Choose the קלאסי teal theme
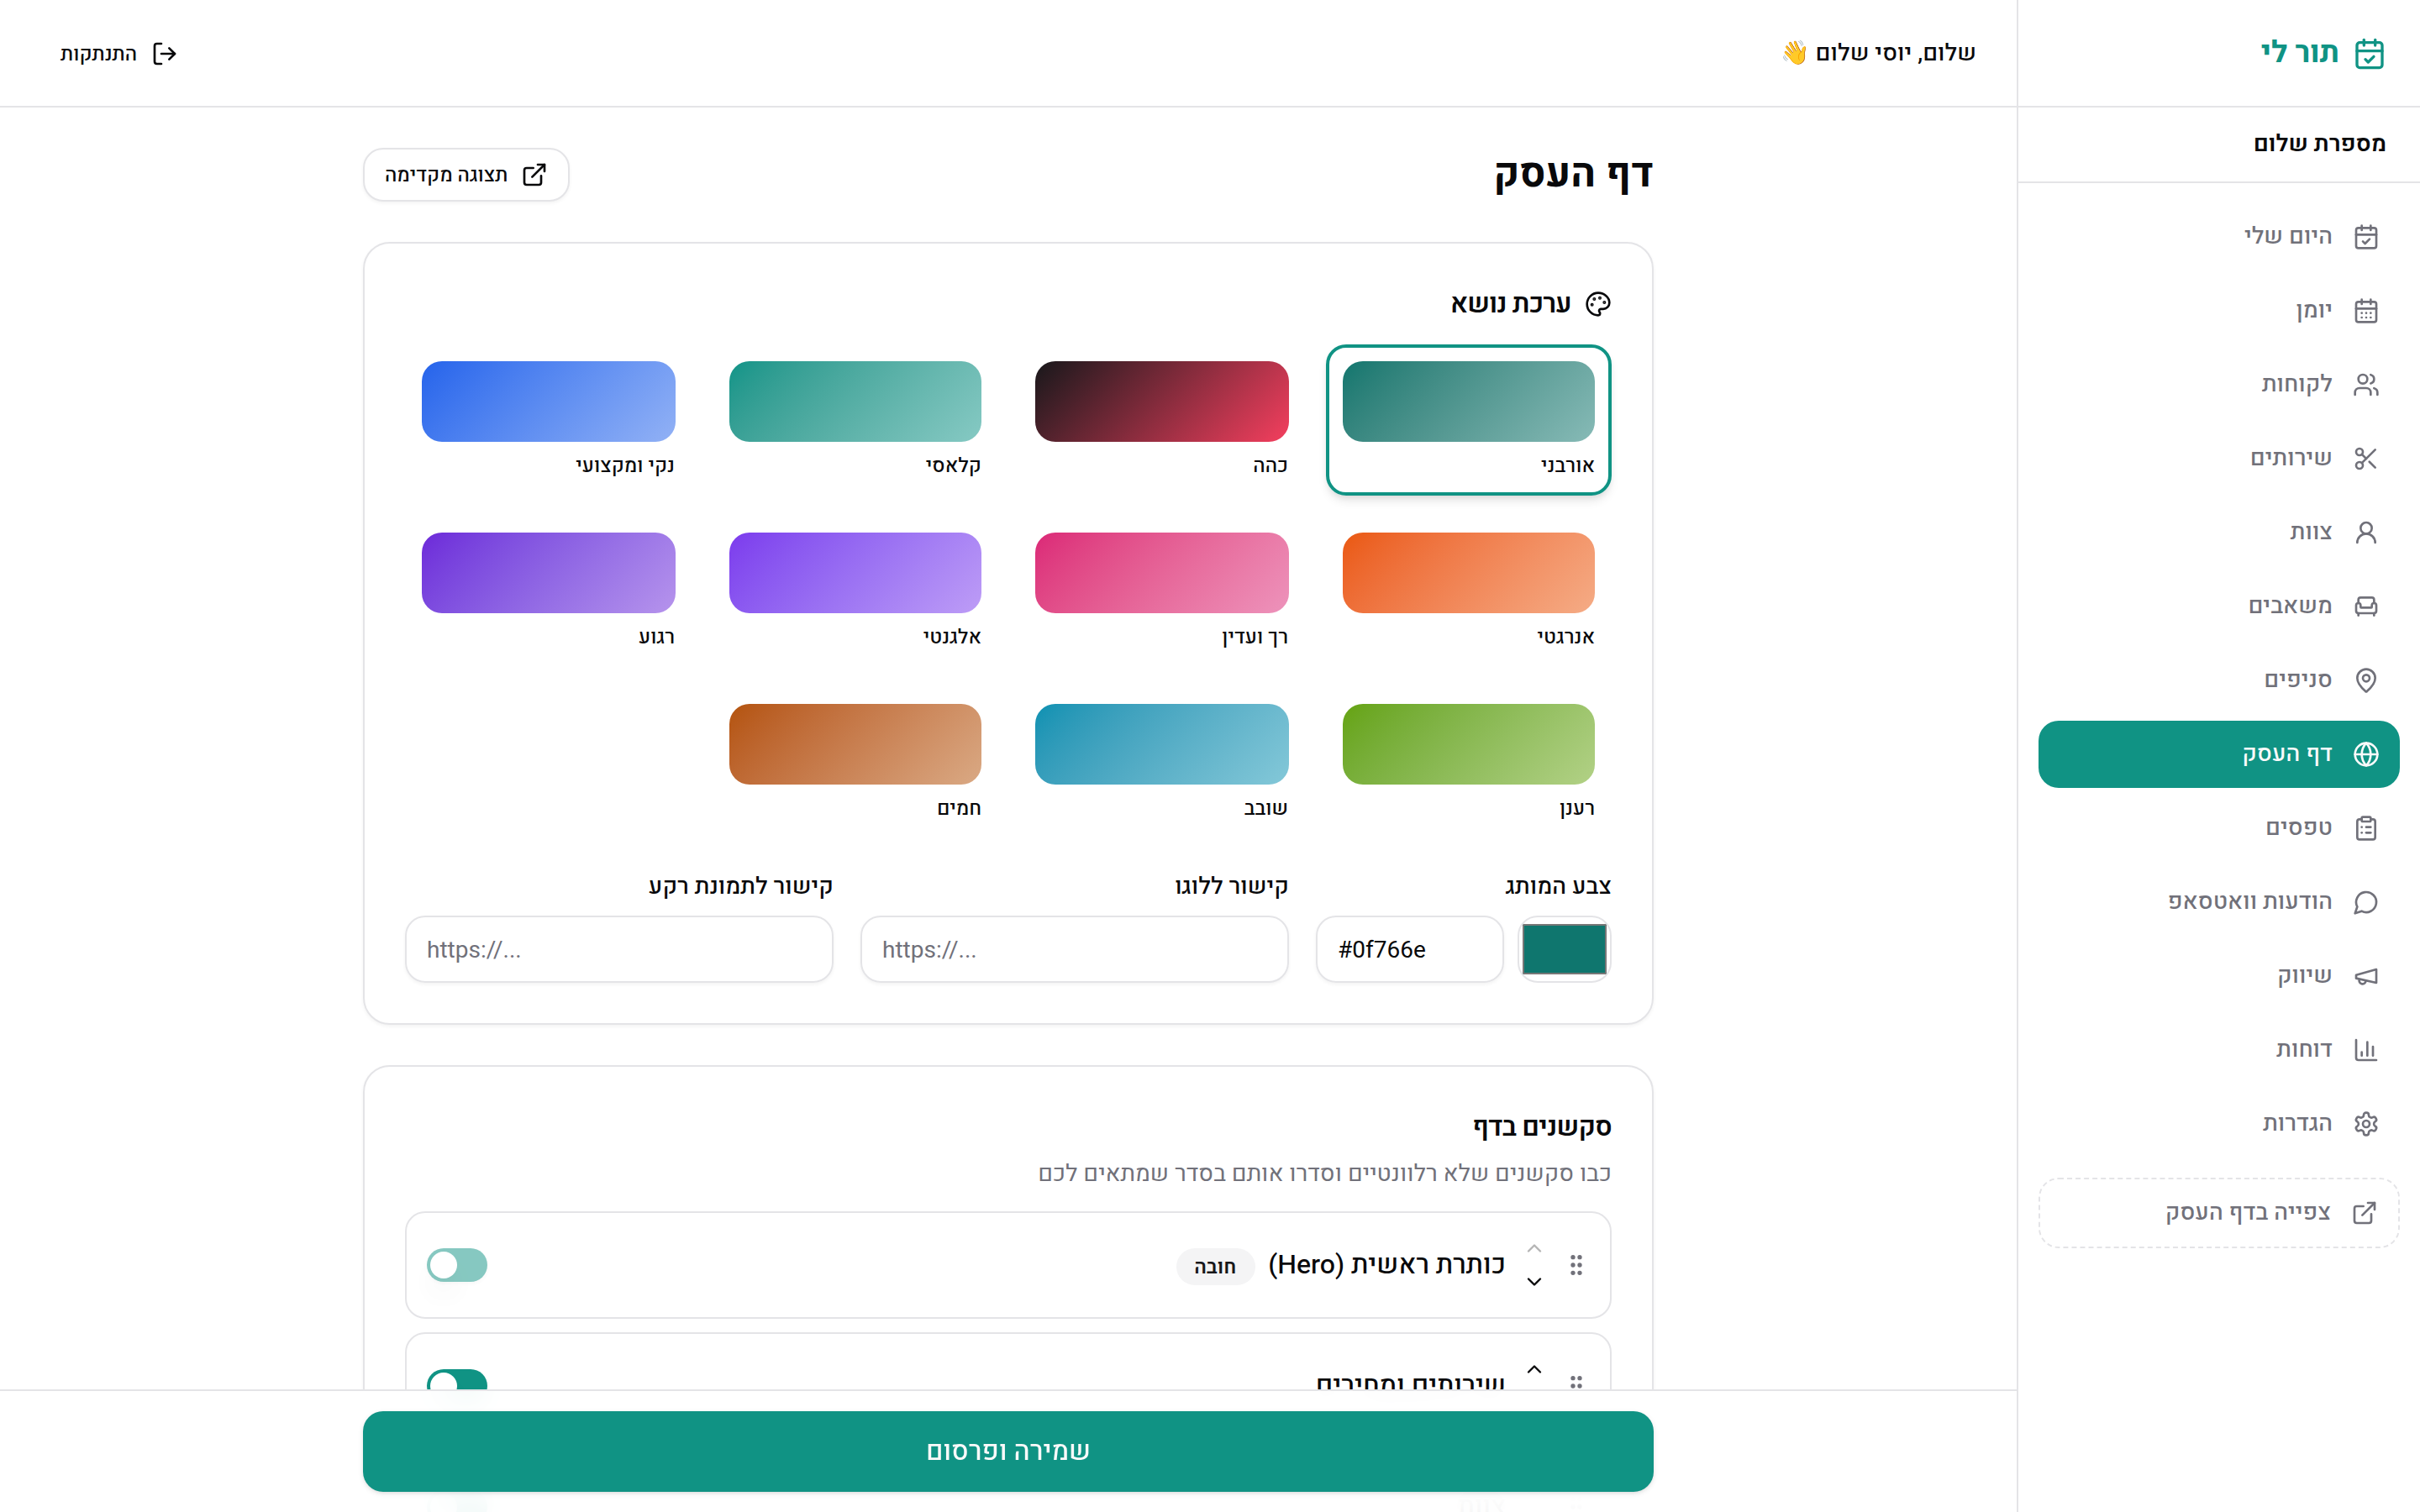The image size is (2420, 1512). (x=855, y=420)
